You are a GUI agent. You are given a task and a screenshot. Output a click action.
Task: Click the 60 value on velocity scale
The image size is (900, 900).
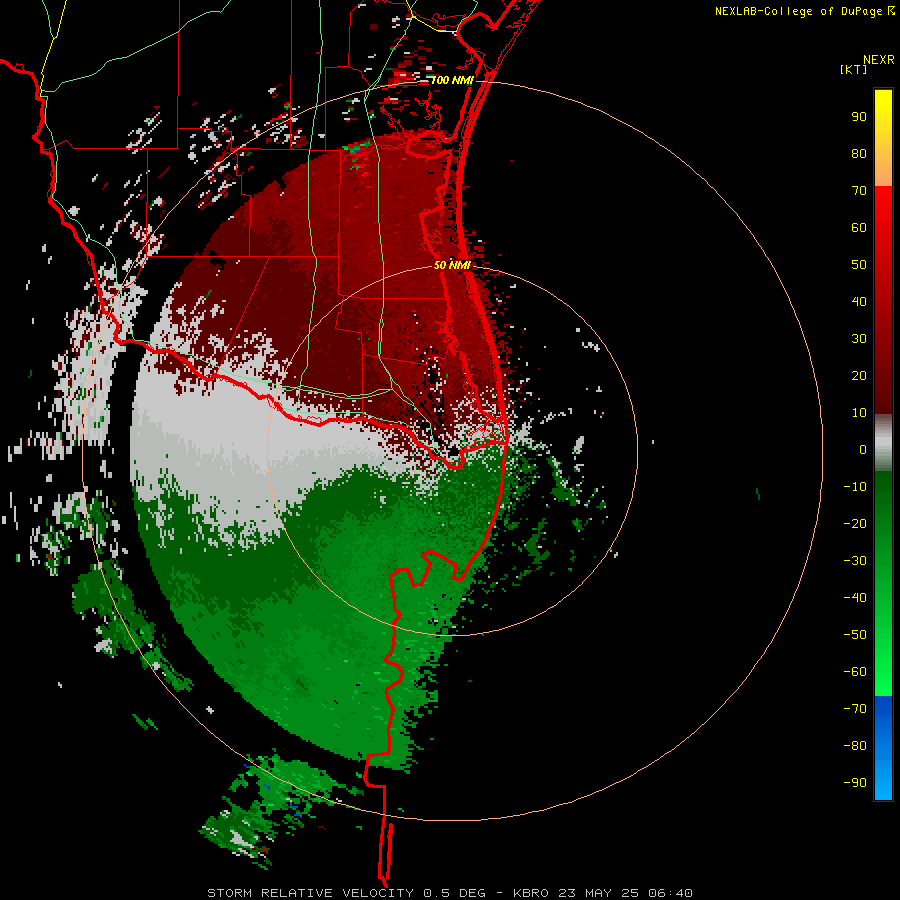click(x=859, y=228)
